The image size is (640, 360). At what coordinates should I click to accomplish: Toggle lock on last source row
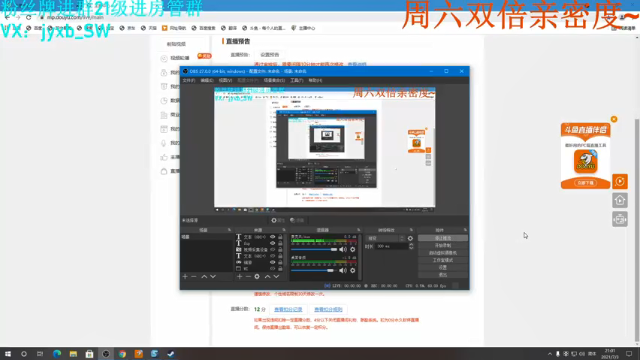tap(280, 269)
